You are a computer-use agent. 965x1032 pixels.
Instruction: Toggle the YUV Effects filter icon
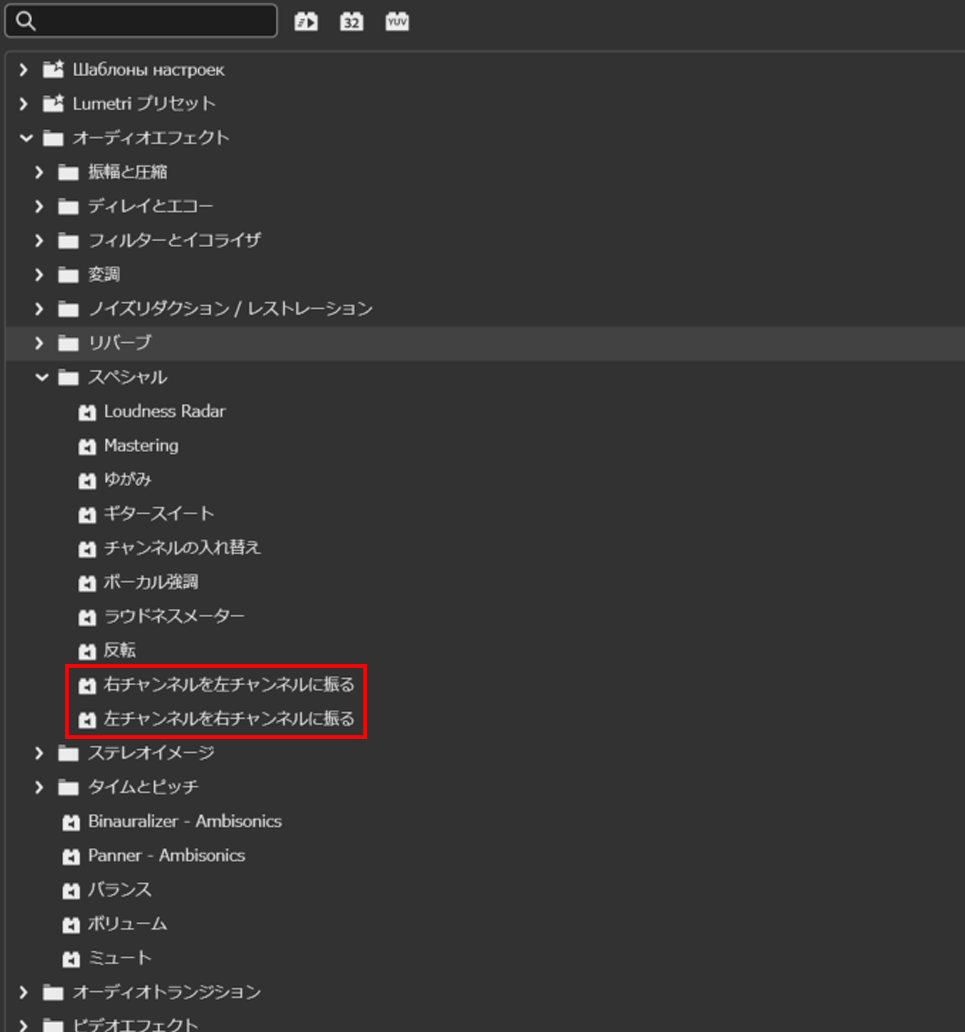point(397,21)
